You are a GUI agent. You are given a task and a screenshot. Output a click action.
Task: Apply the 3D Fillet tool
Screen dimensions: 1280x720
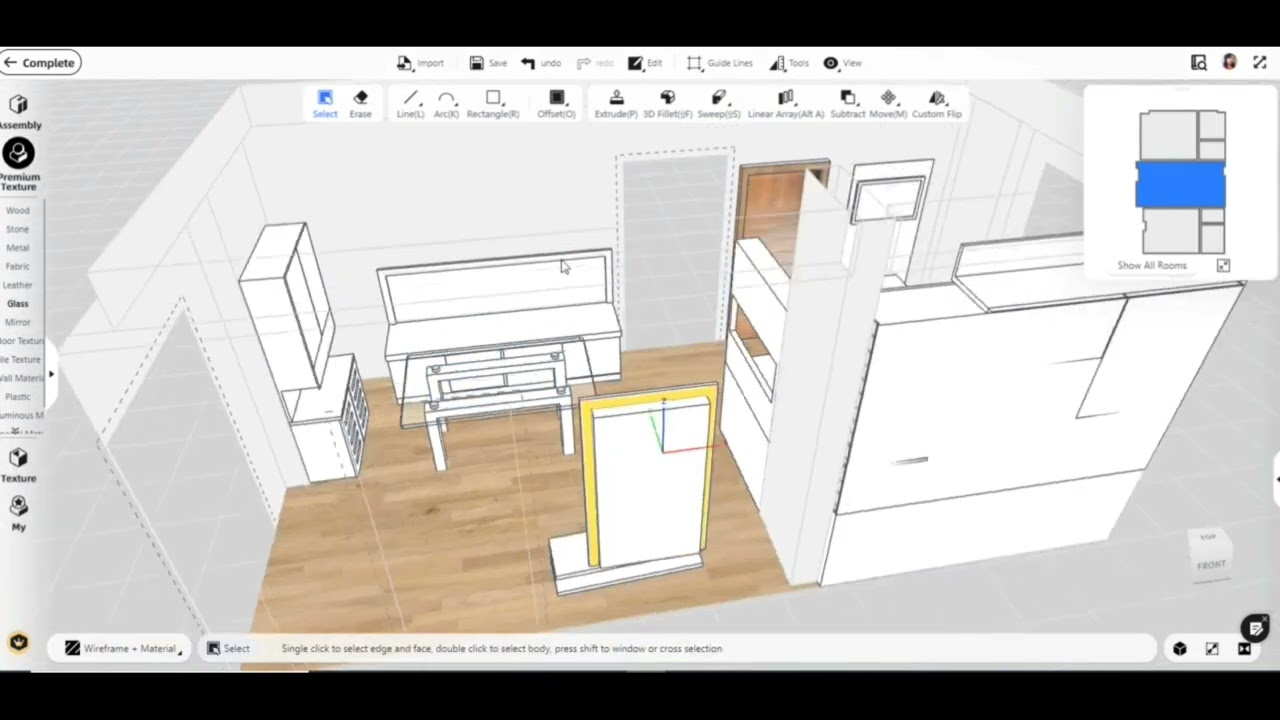pos(667,104)
